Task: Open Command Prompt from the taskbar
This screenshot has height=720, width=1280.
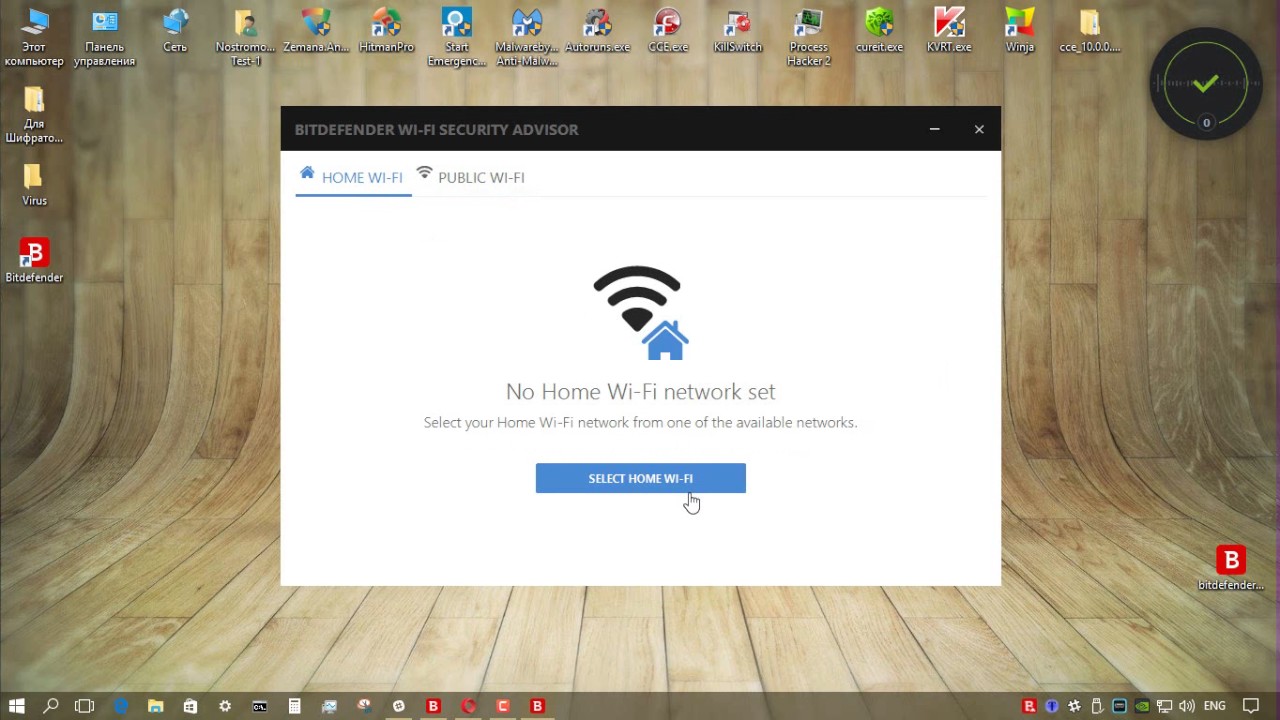Action: pos(260,706)
